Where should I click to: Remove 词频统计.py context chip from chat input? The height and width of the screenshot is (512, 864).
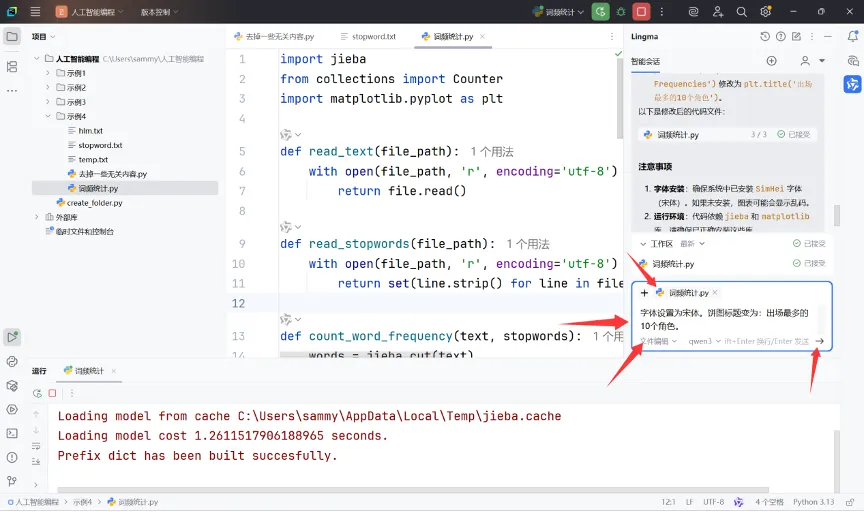715,293
